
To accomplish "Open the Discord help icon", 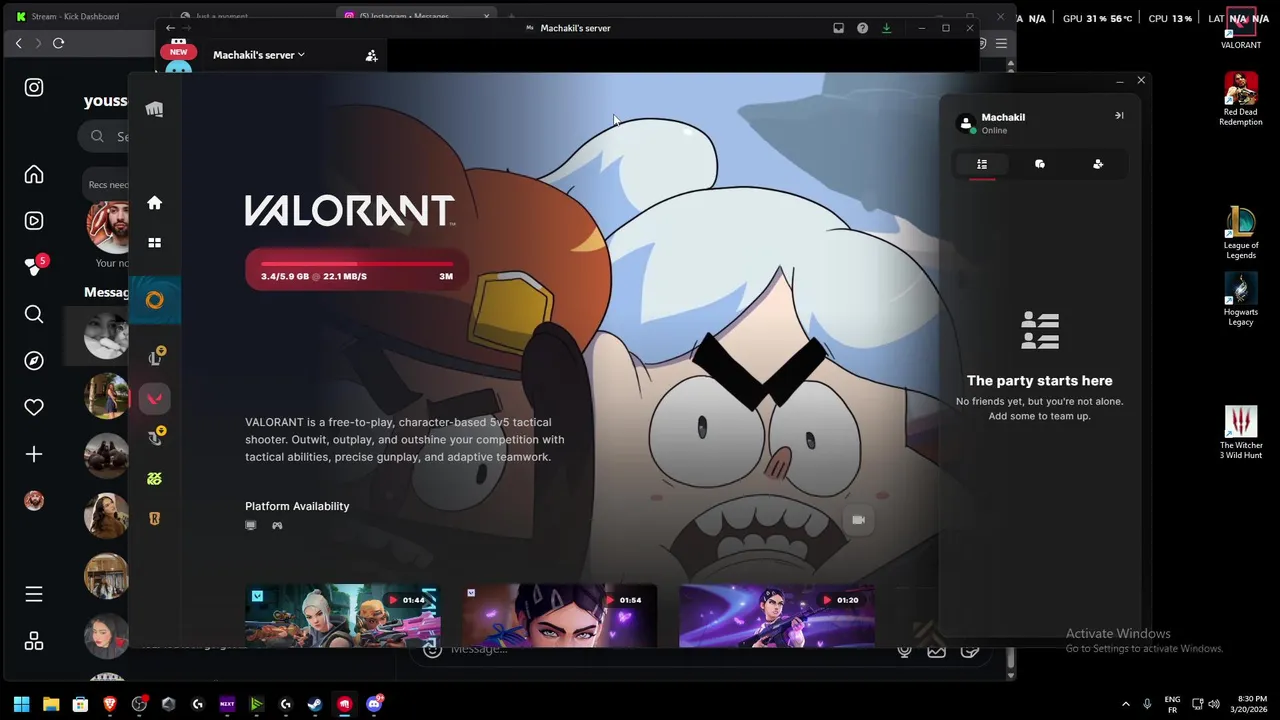I will coord(862,28).
